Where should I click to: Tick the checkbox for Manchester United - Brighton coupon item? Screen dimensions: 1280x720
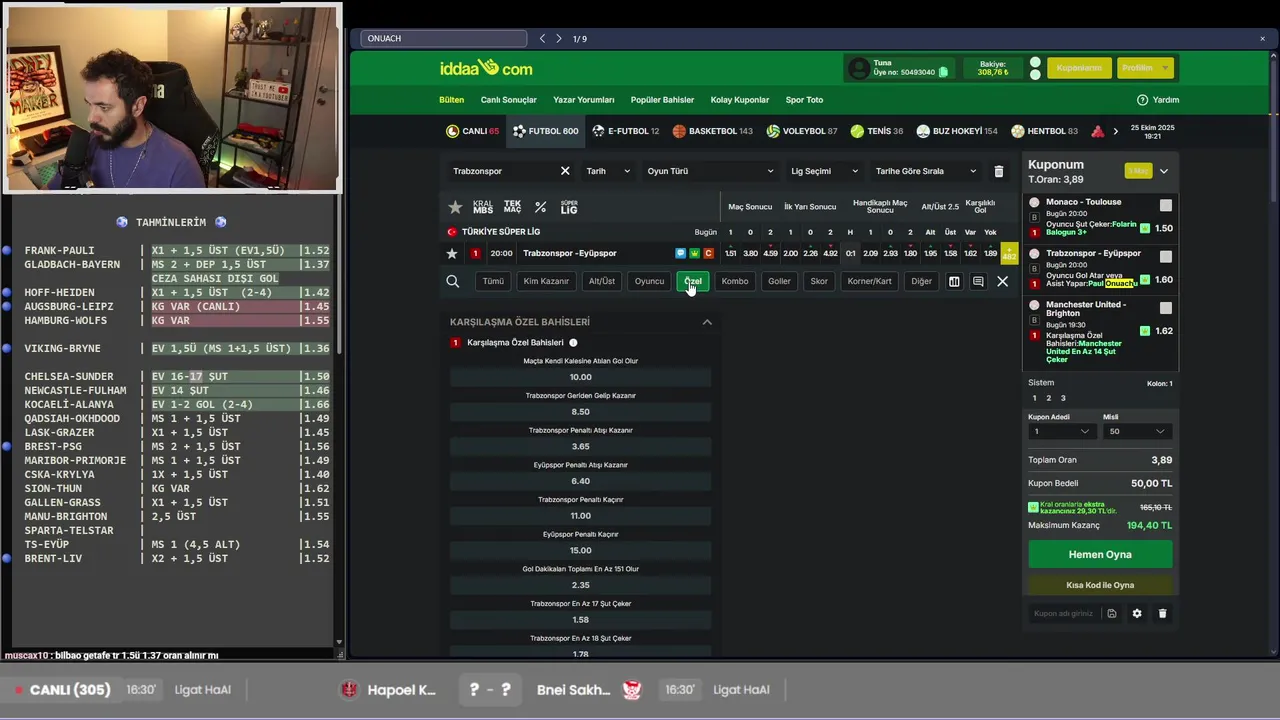pyautogui.click(x=1166, y=308)
